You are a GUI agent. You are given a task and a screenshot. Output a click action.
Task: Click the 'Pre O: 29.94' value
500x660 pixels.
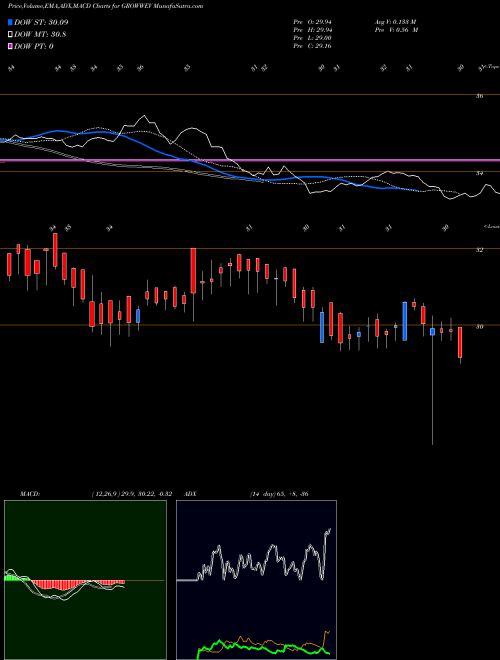[313, 22]
